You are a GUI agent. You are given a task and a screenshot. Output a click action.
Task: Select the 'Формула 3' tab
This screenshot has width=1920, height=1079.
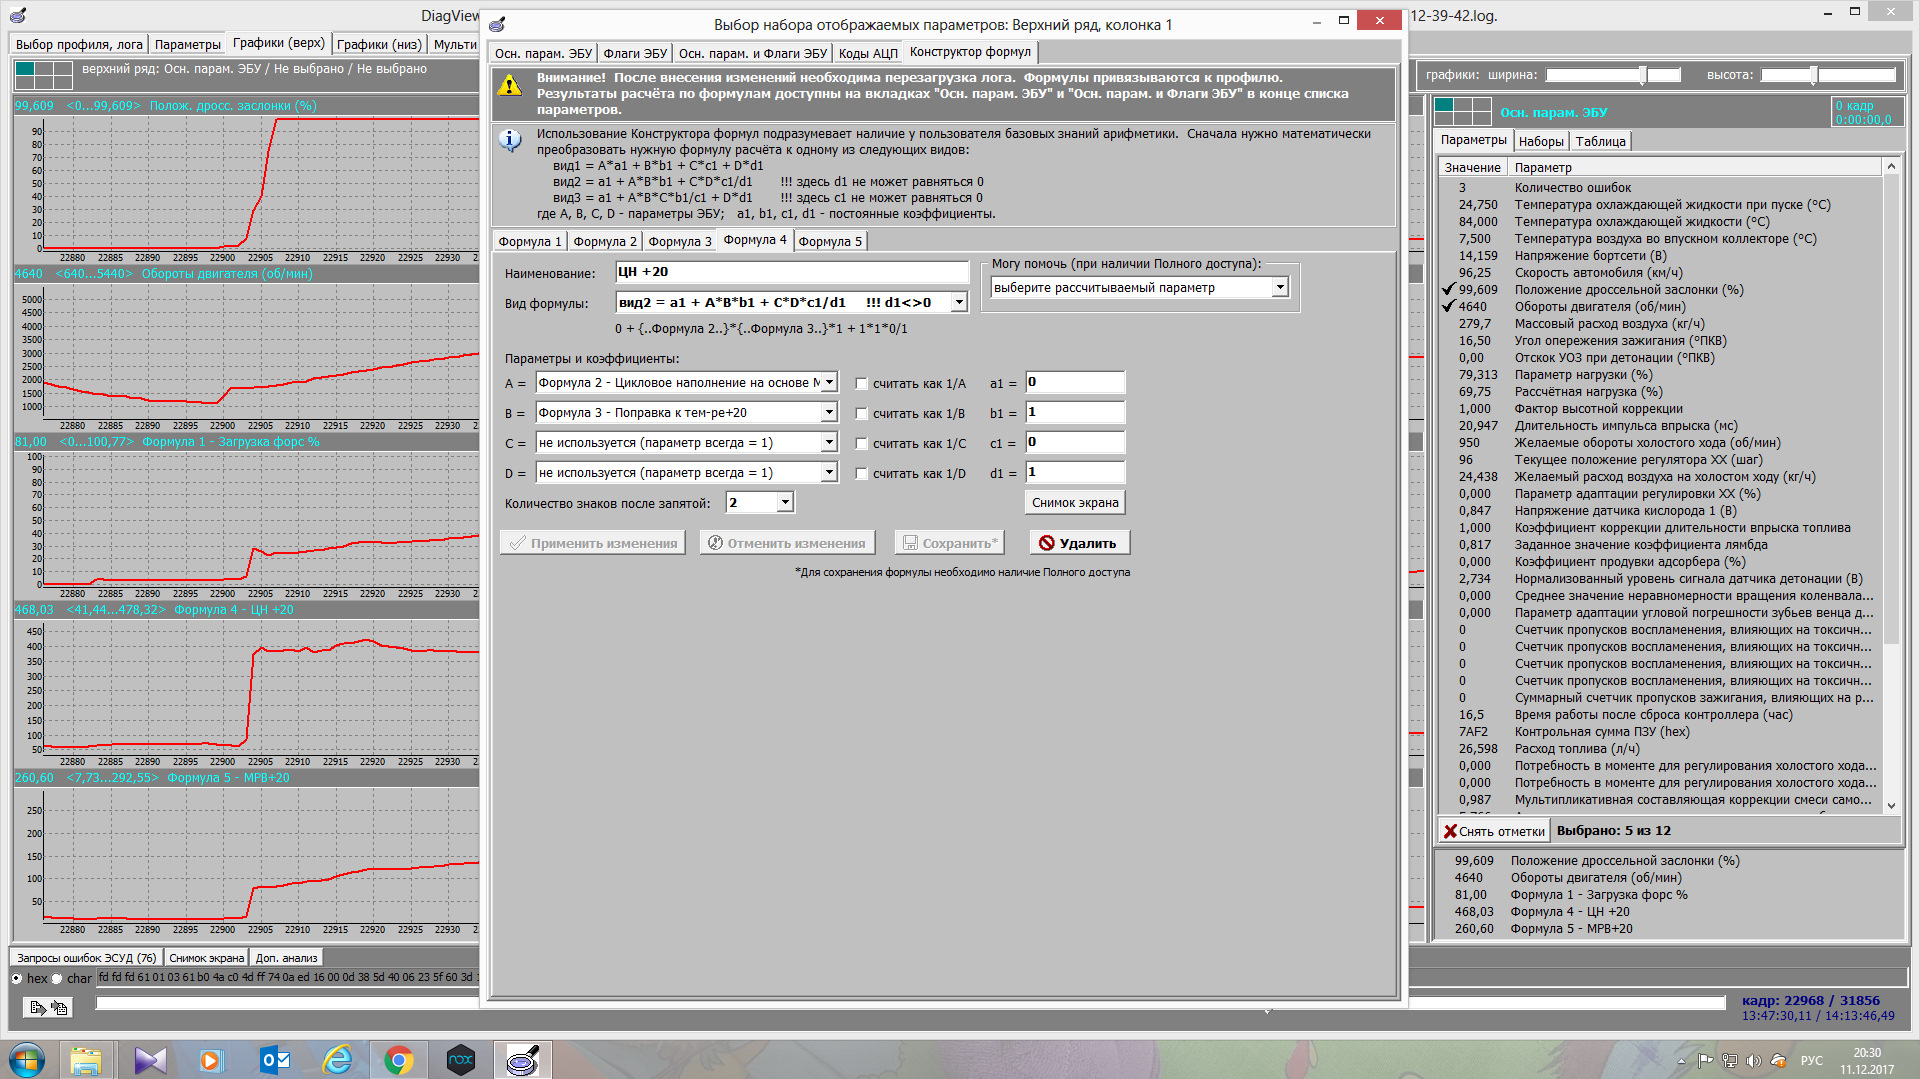point(680,241)
